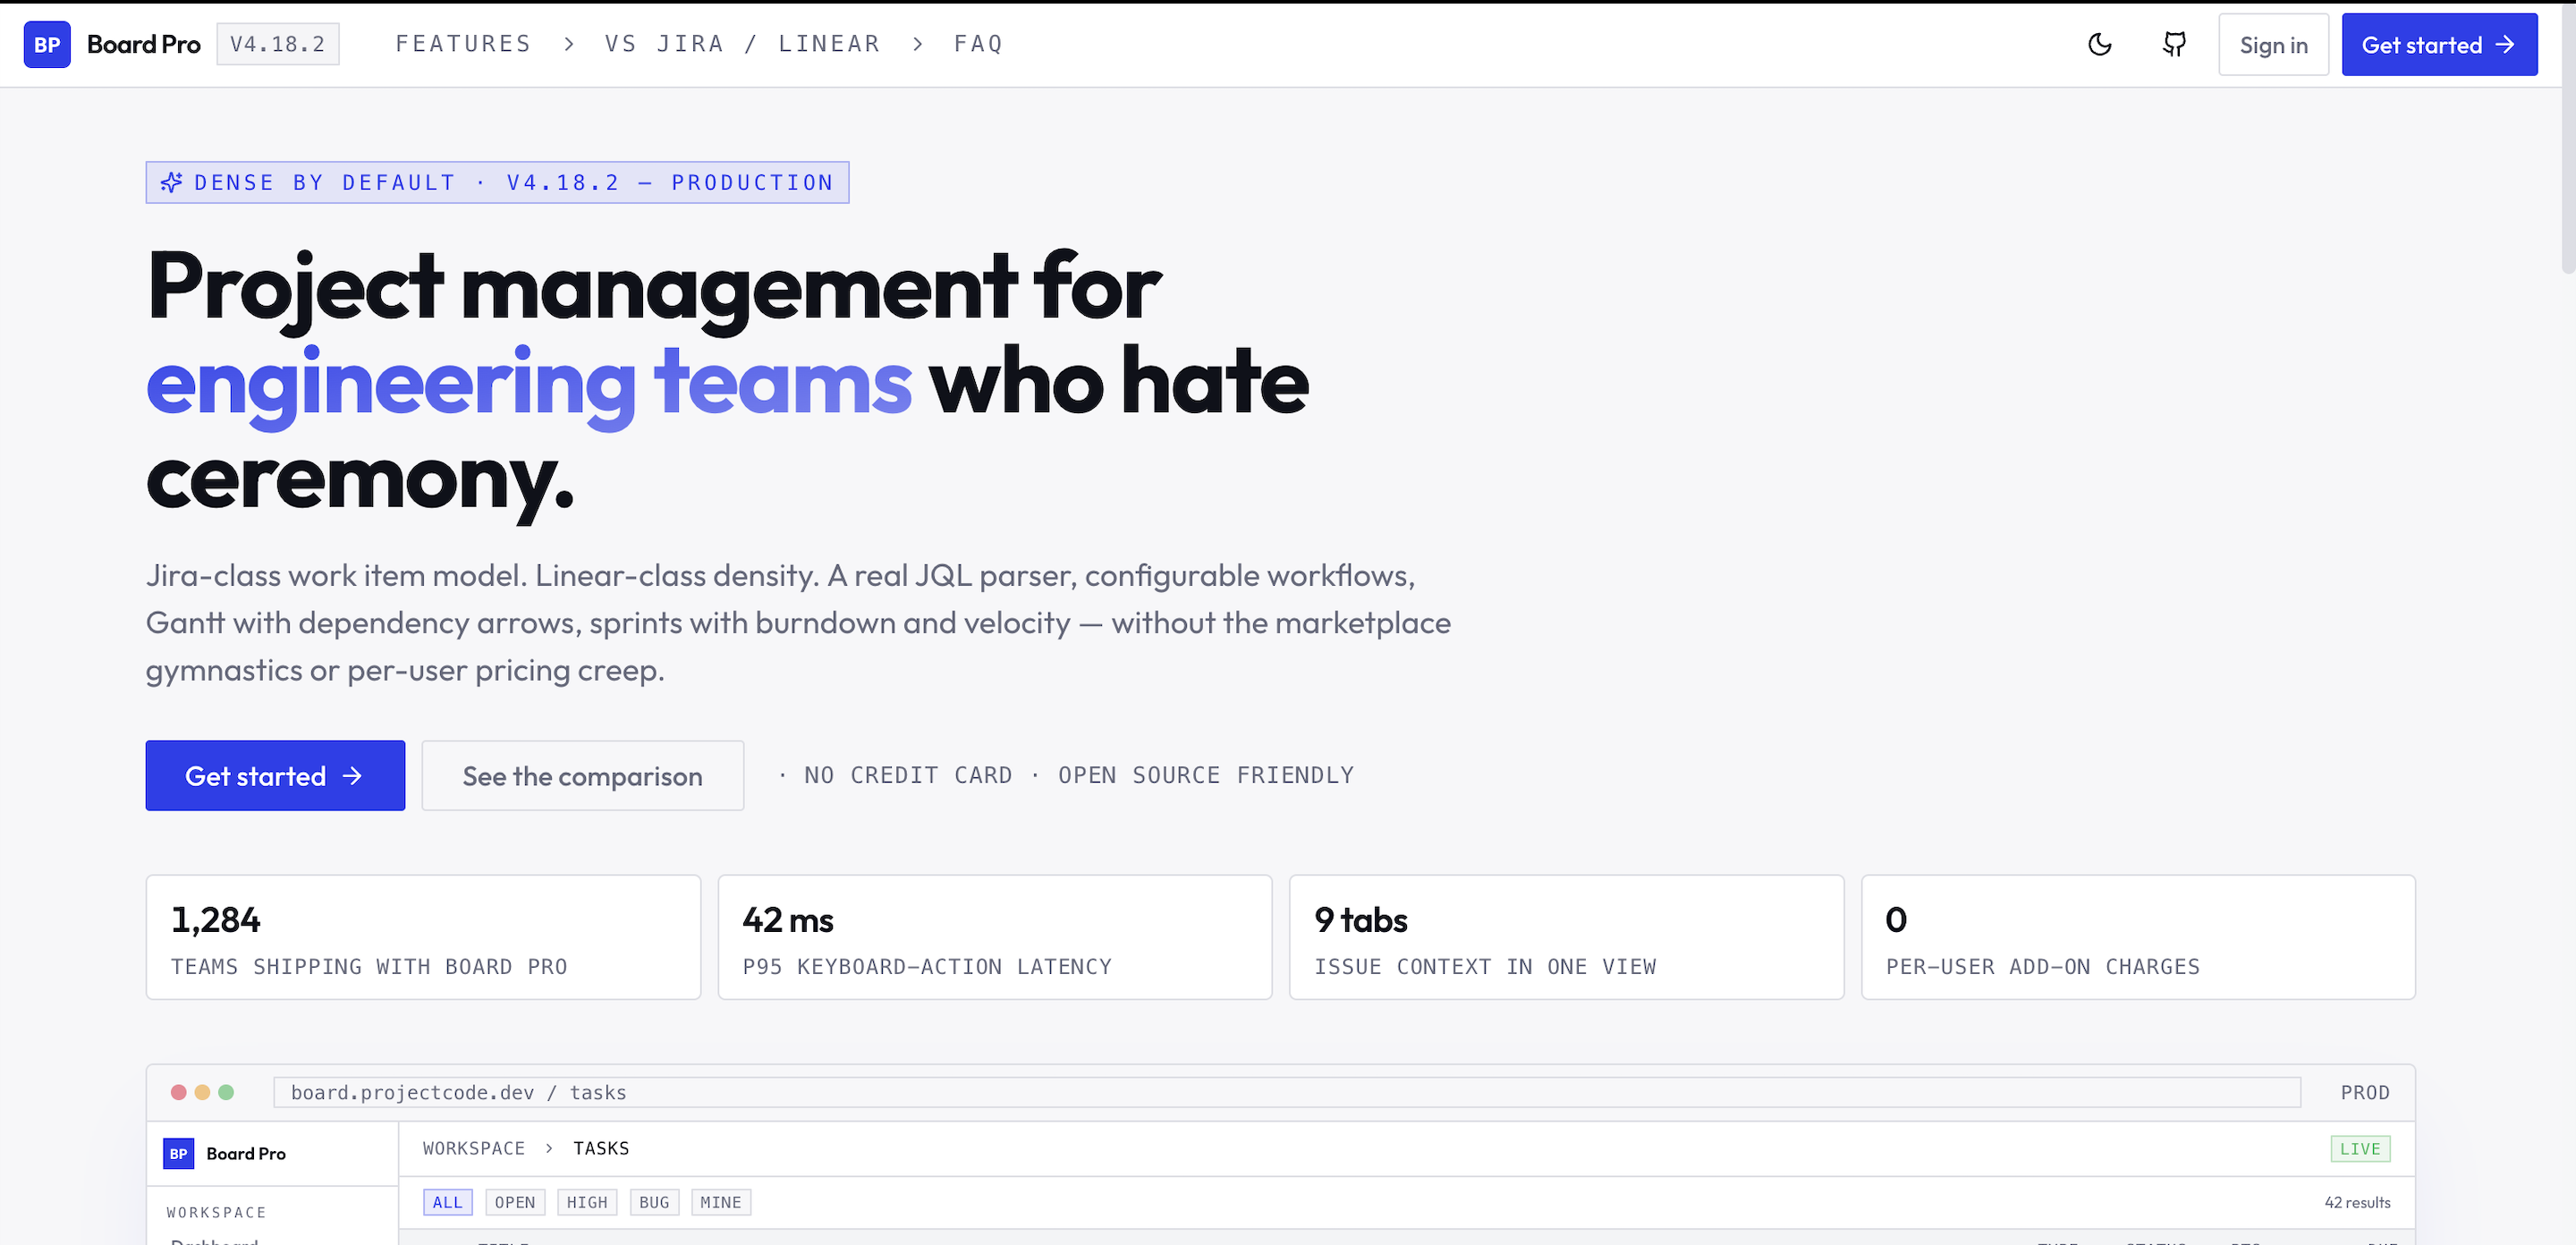
Task: Select the ALL filter chip
Action: coord(447,1202)
